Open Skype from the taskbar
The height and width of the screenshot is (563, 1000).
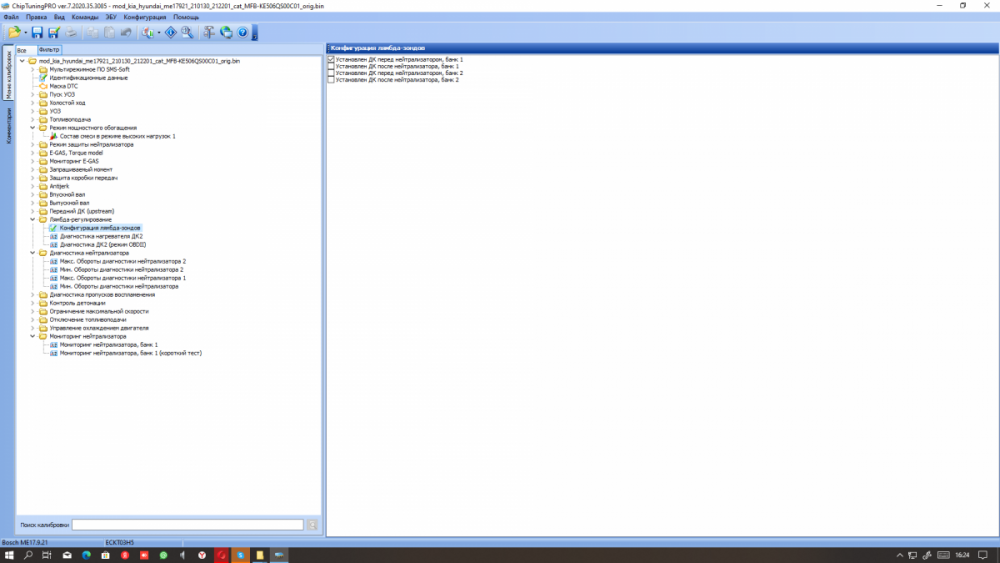tap(240, 555)
